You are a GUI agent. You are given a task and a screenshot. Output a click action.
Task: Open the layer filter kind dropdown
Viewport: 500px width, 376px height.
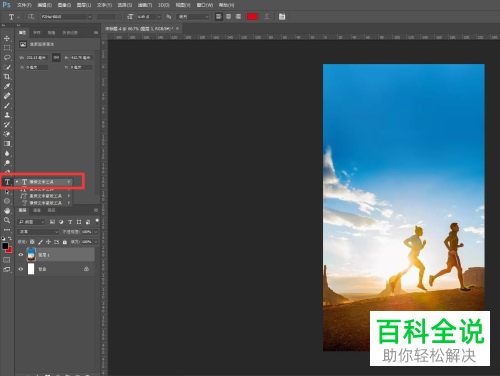tap(32, 222)
